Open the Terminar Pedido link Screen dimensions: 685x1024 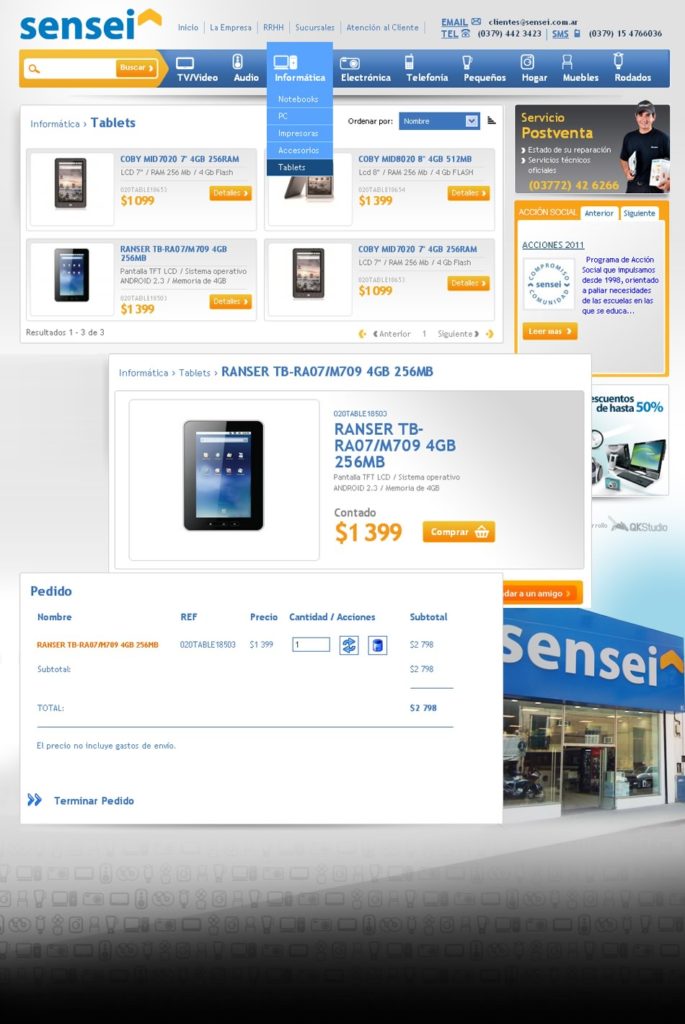pos(93,801)
